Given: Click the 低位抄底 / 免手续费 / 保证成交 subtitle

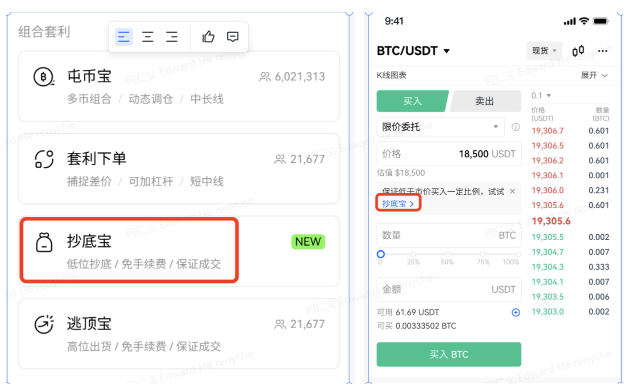Looking at the screenshot, I should pyautogui.click(x=144, y=264).
